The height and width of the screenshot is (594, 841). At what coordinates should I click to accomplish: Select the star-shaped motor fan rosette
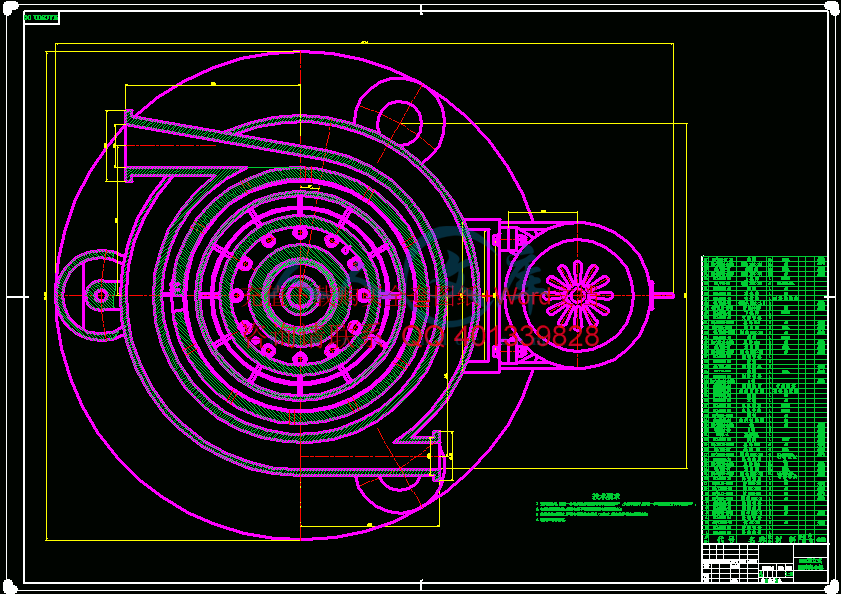coord(578,295)
